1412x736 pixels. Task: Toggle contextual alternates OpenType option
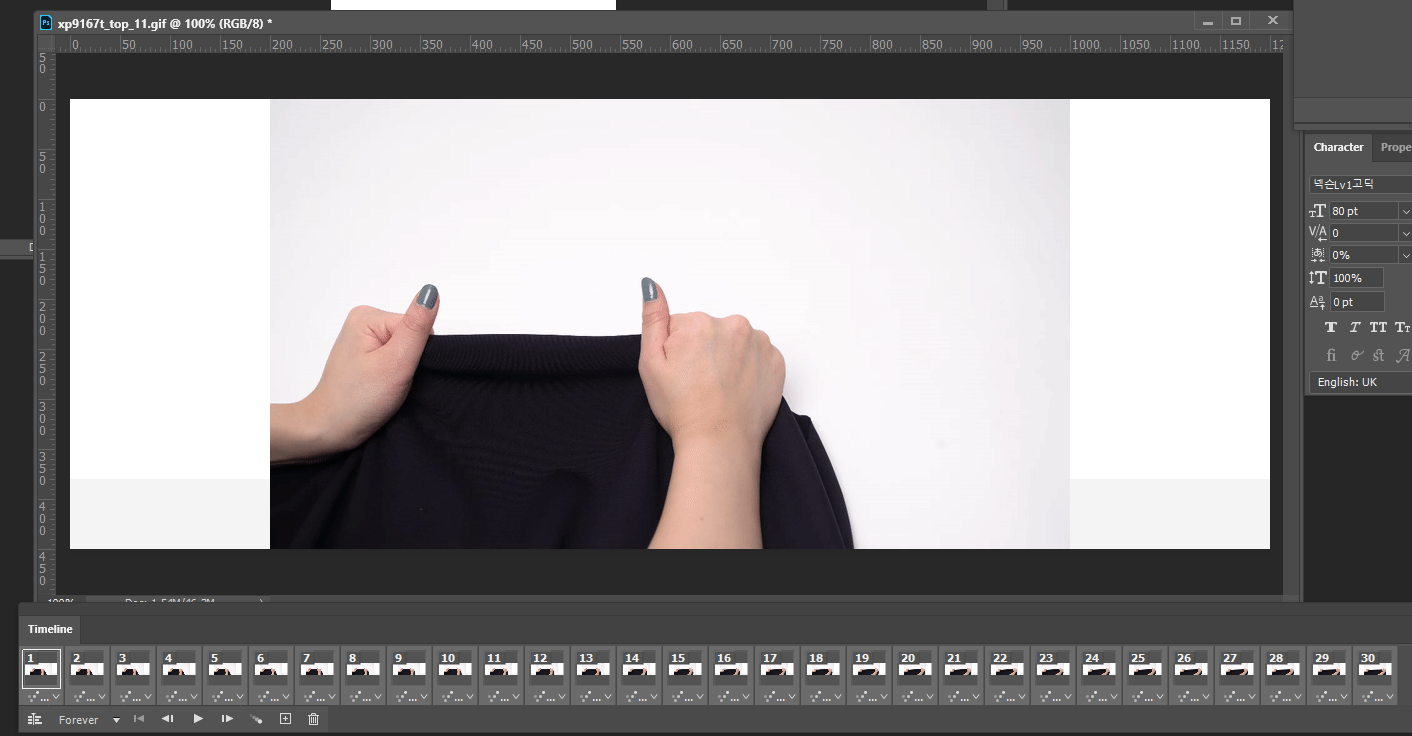[1356, 355]
